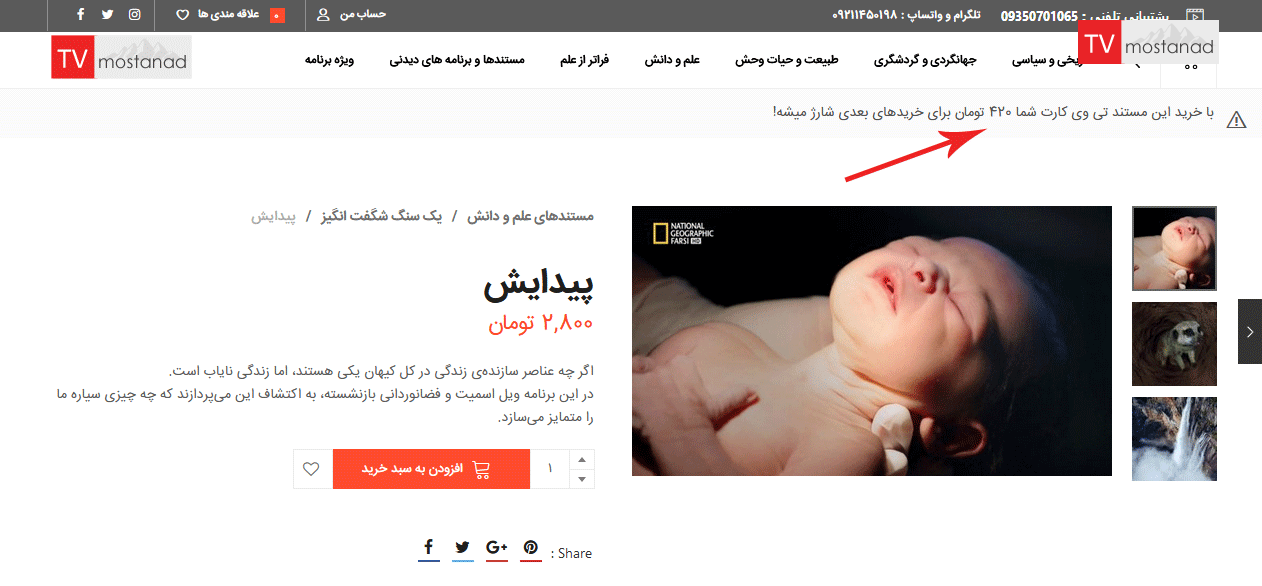Share on Pinterest icon
Screen dimensions: 1262x586
531,548
